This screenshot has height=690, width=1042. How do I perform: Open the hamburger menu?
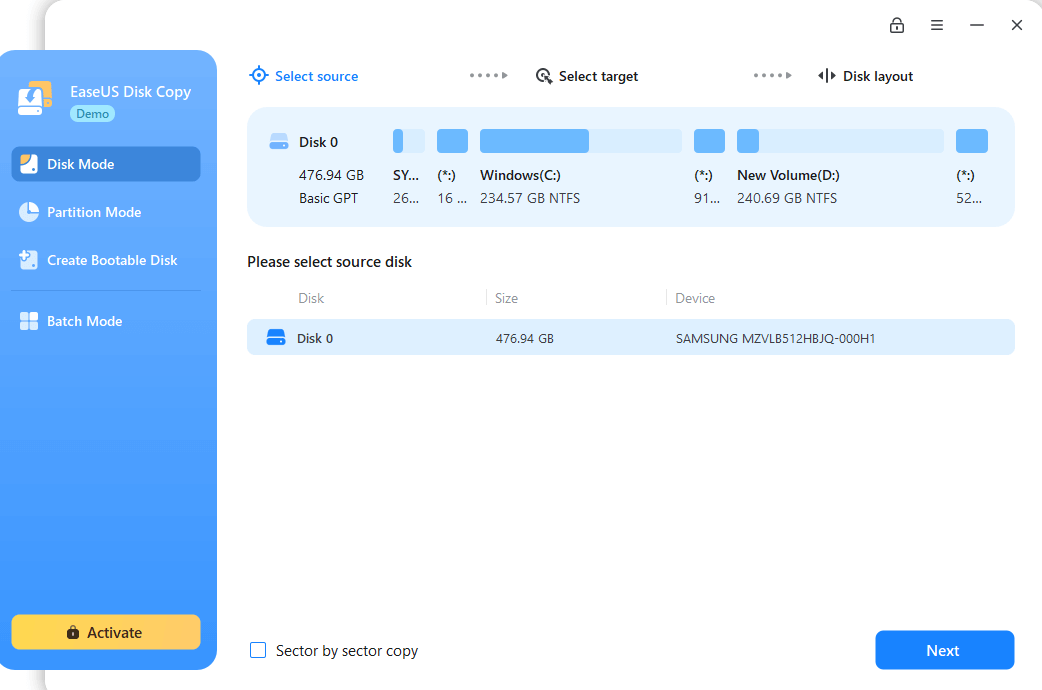tap(937, 25)
